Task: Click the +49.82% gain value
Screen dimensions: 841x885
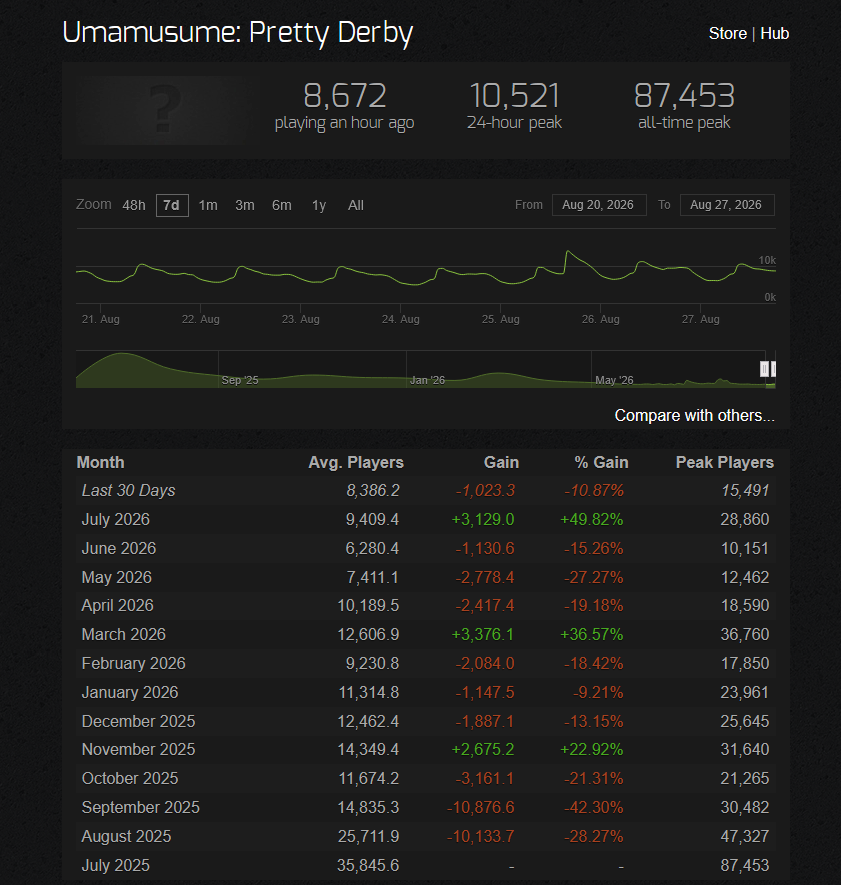Action: pos(592,519)
